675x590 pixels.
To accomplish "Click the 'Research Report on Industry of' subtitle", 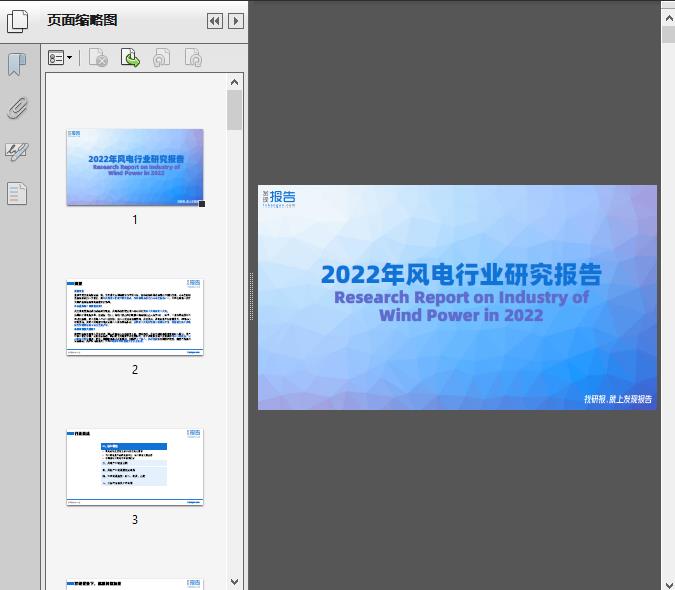I will 461,297.
